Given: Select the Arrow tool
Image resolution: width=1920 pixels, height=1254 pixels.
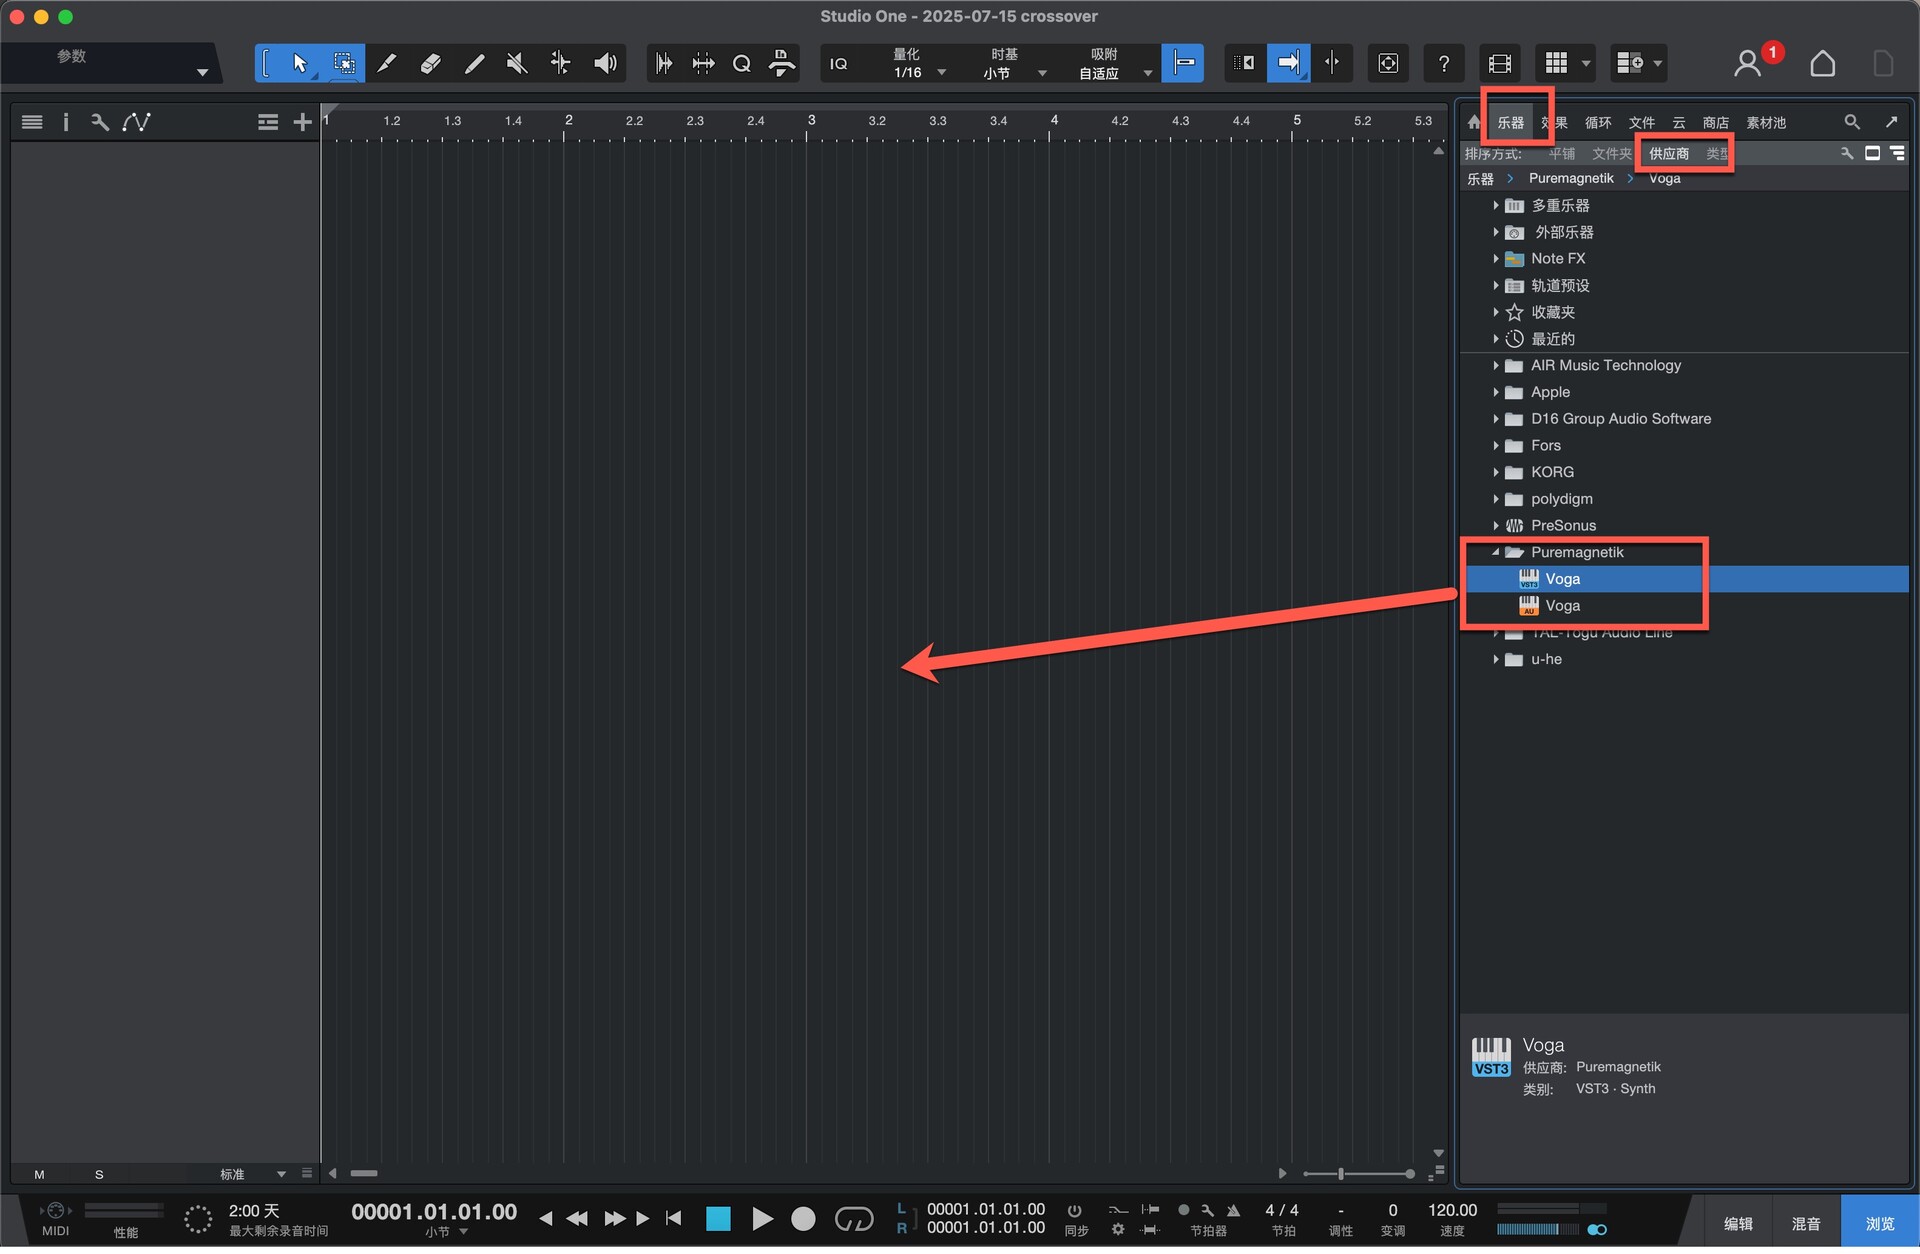Looking at the screenshot, I should pos(299,64).
